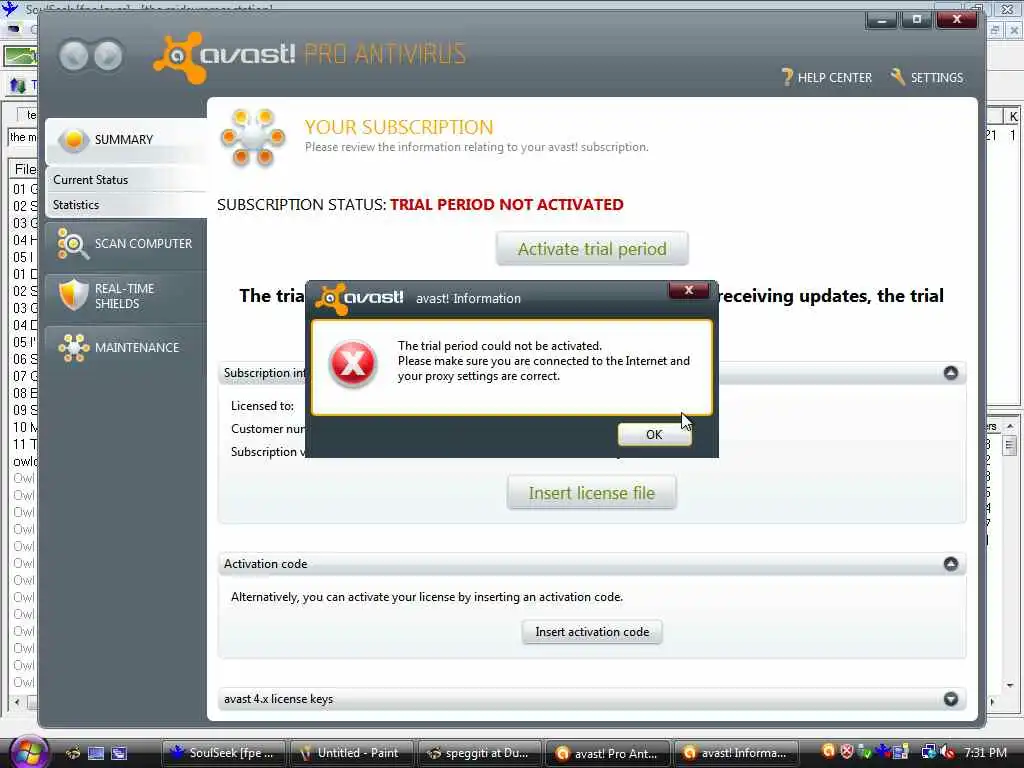
Task: Click the first quick launch icon next to Start
Action: pyautogui.click(x=73, y=753)
